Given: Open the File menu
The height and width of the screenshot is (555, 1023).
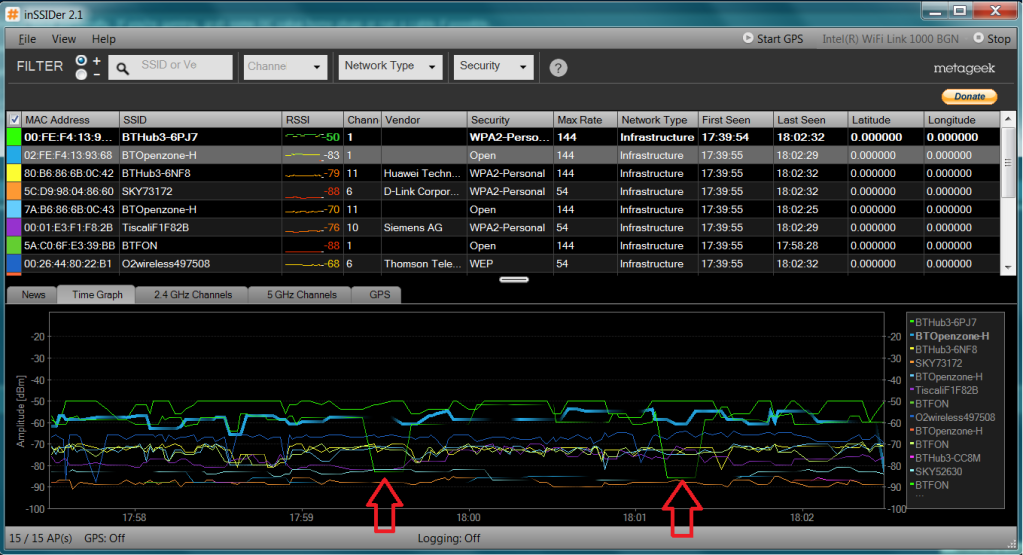Looking at the screenshot, I should (x=27, y=39).
